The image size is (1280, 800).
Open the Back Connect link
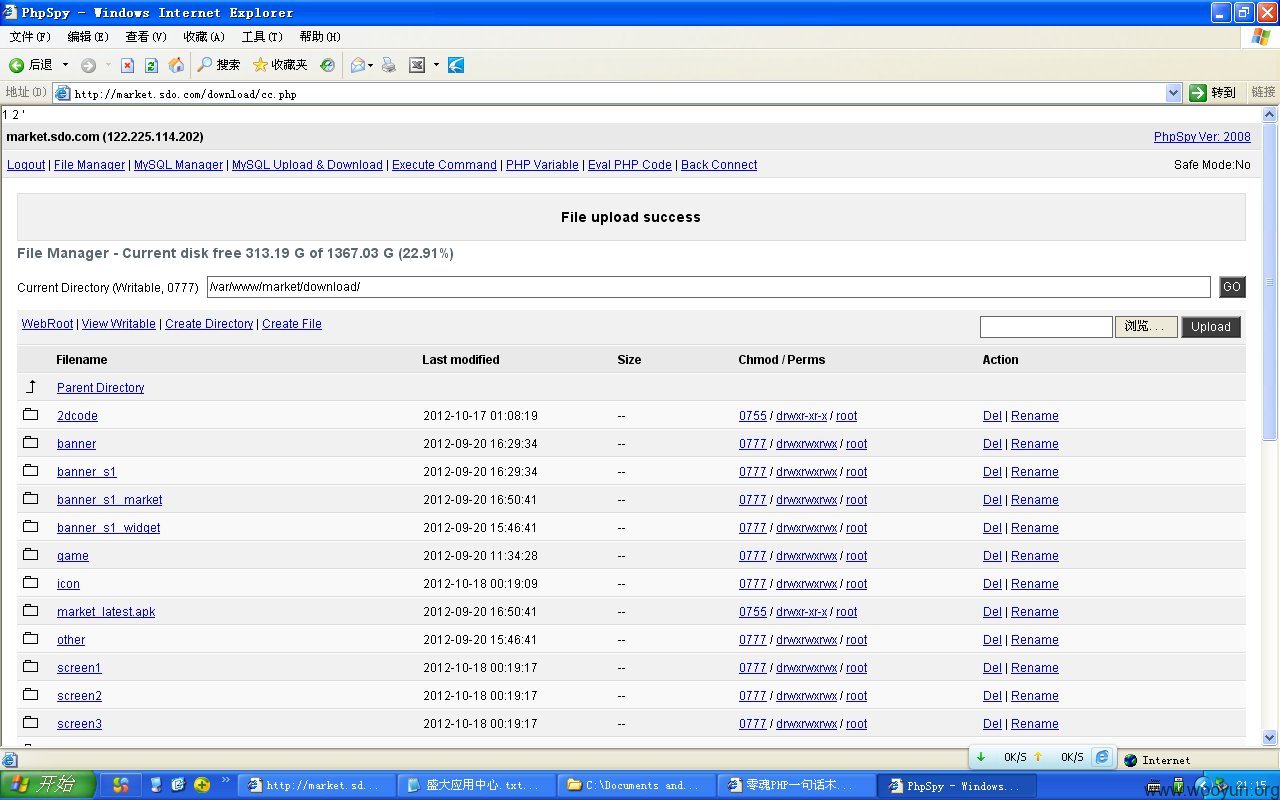click(x=719, y=165)
